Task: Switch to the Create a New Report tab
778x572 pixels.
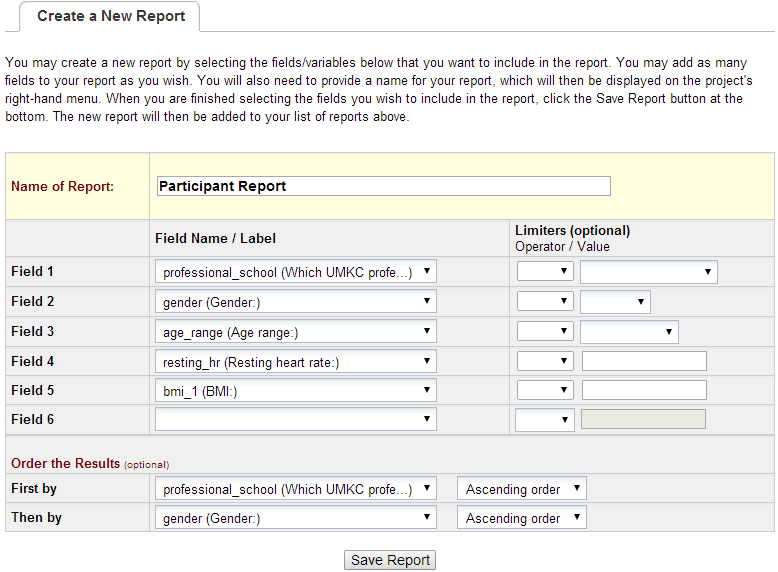Action: point(110,16)
